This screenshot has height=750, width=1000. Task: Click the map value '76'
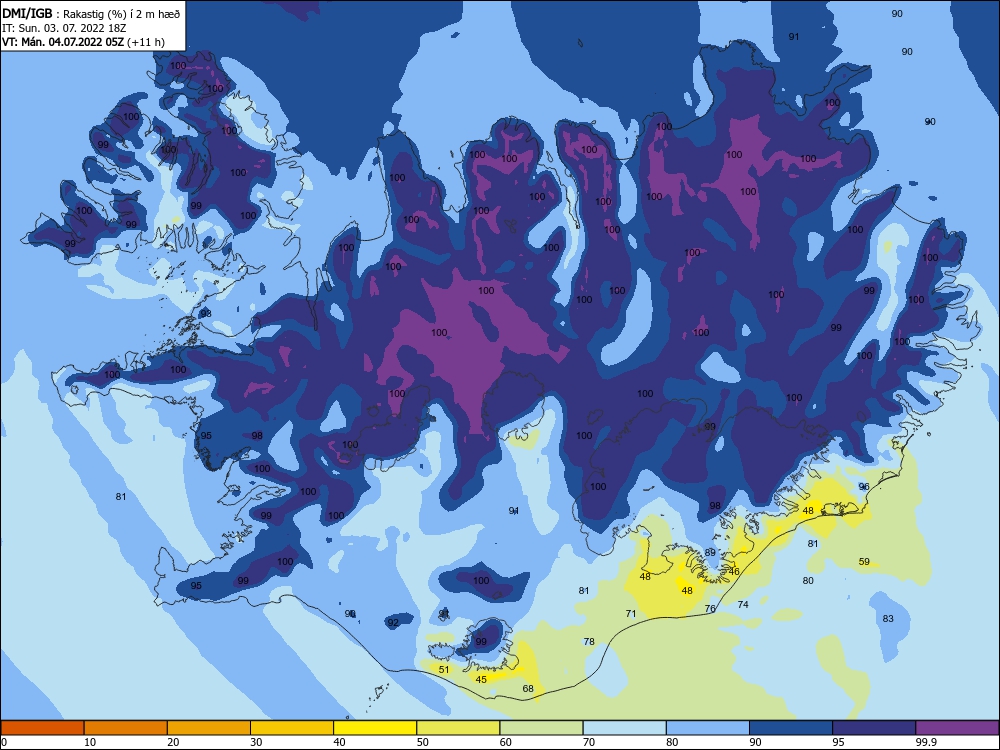click(x=710, y=608)
